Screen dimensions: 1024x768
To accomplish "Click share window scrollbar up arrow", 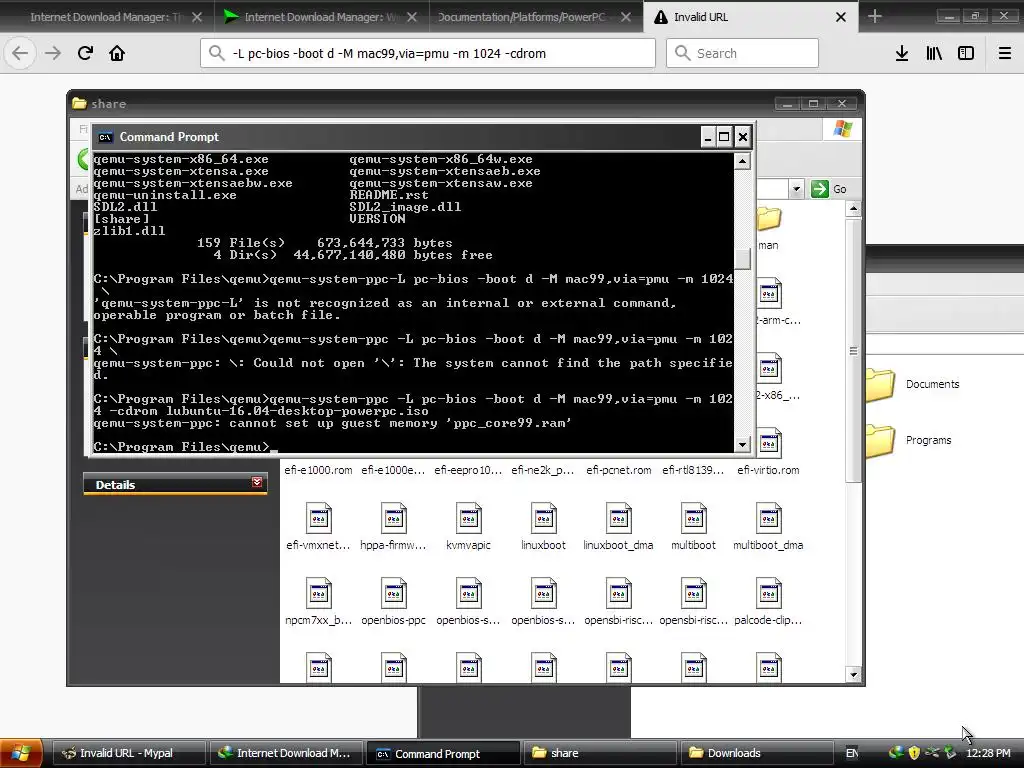I will 853,209.
